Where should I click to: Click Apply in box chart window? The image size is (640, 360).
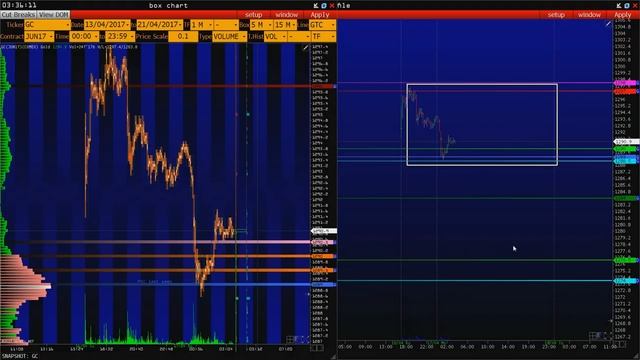click(320, 15)
